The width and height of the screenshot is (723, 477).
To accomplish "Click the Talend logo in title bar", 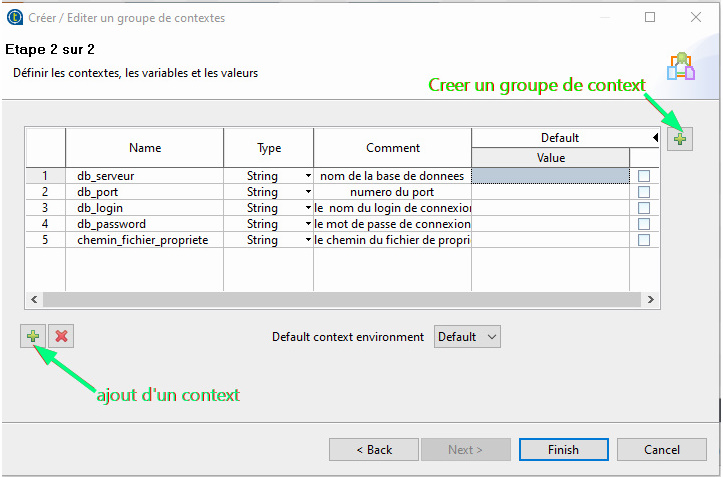I will [x=15, y=18].
